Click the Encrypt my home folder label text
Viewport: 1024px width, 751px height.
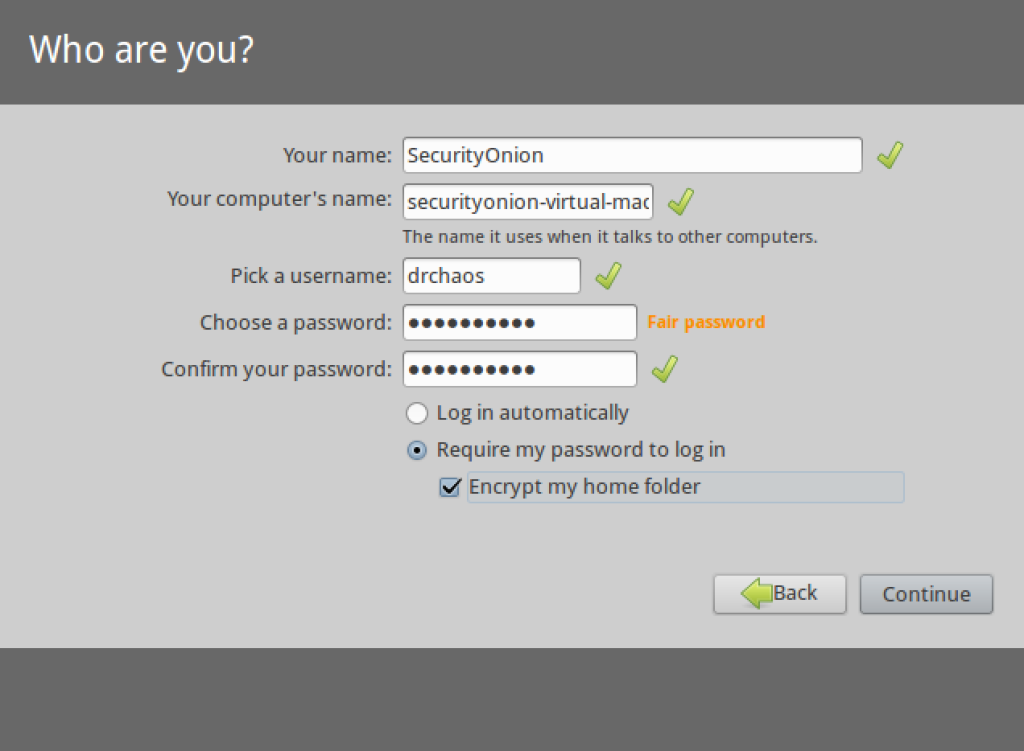585,487
